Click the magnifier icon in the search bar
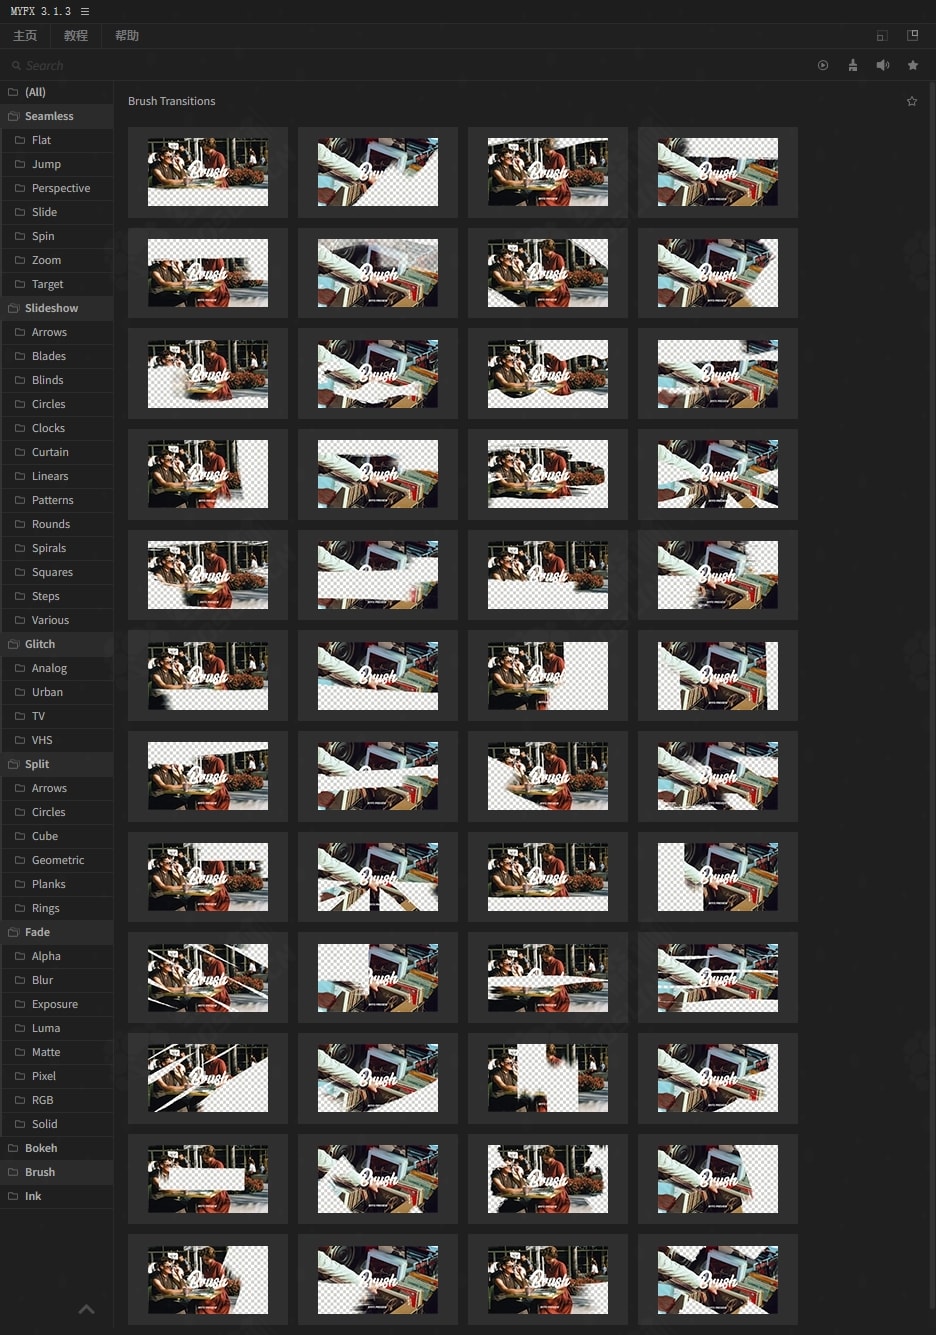This screenshot has width=936, height=1335. 16,66
